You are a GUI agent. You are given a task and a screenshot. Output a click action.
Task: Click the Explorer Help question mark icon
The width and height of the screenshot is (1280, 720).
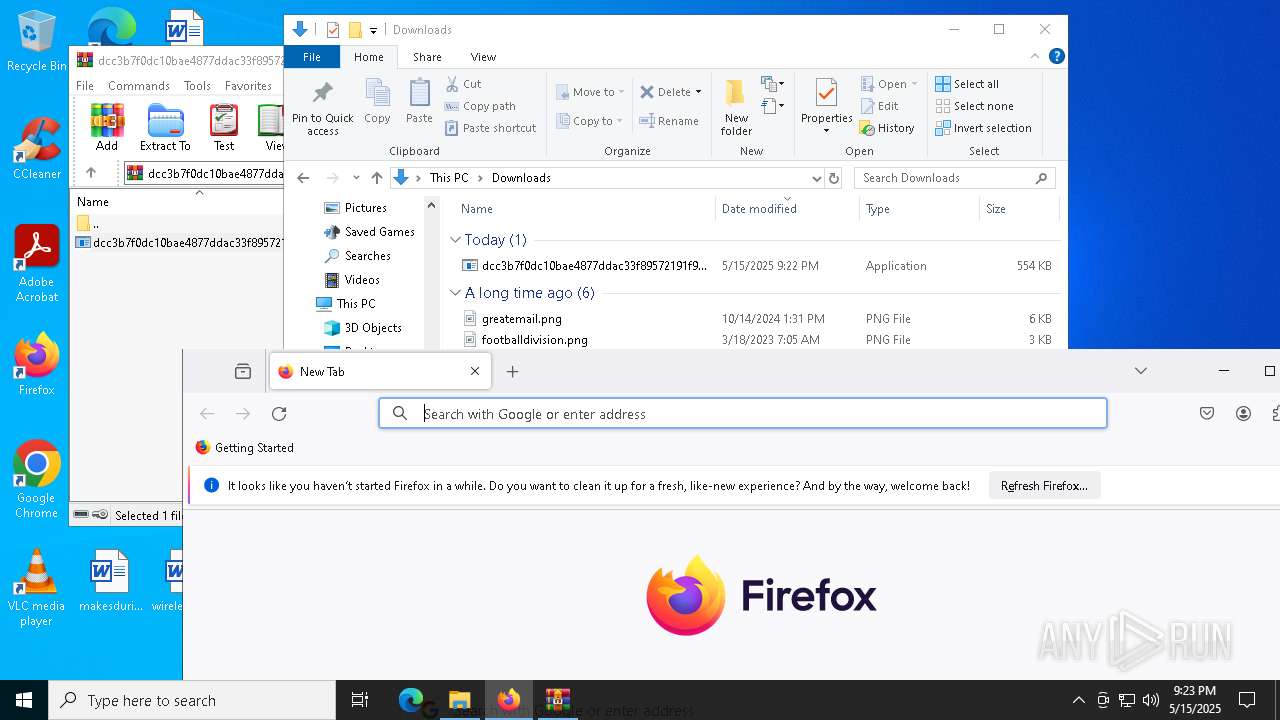tap(1056, 57)
